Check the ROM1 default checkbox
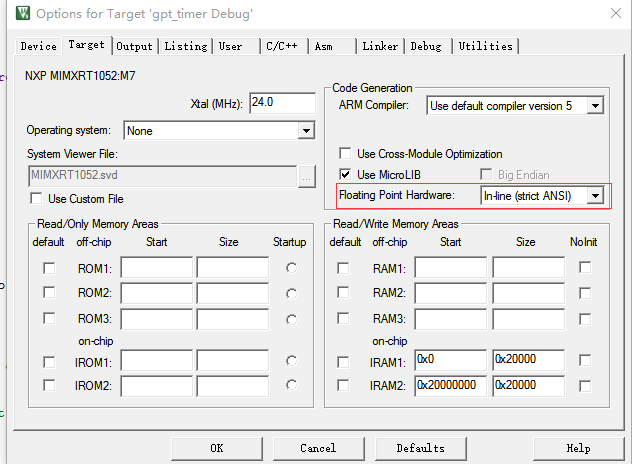This screenshot has width=632, height=464. (49, 268)
